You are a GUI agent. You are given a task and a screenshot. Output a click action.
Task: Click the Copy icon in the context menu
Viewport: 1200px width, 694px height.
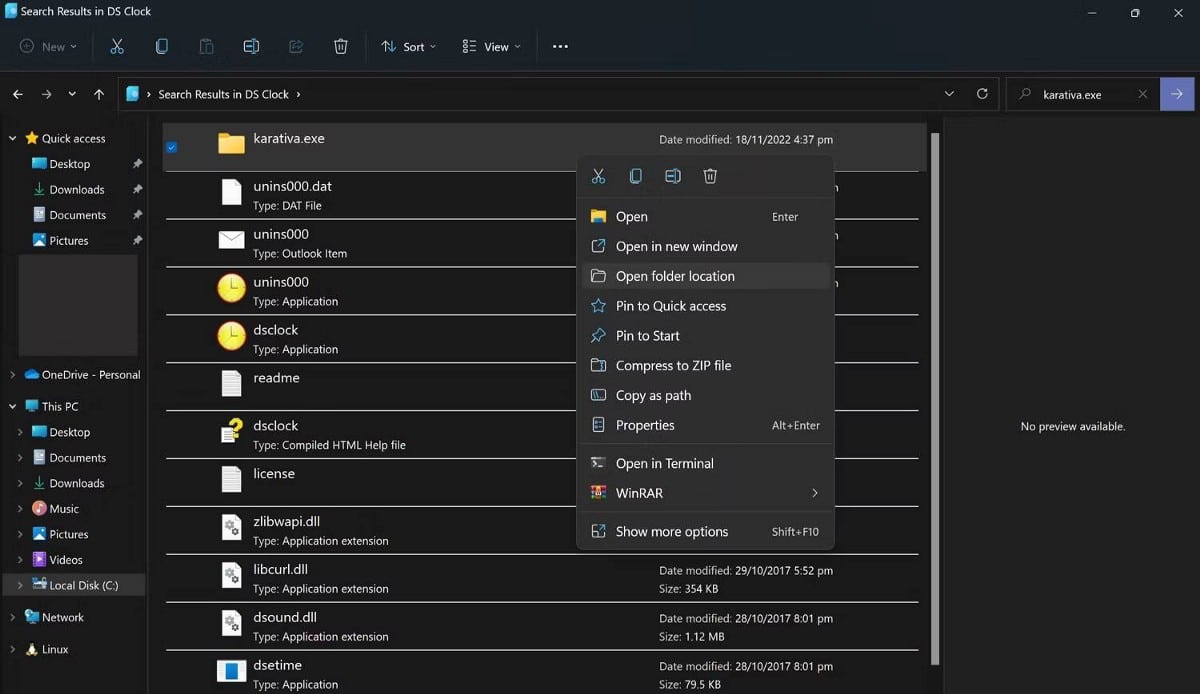click(x=635, y=176)
